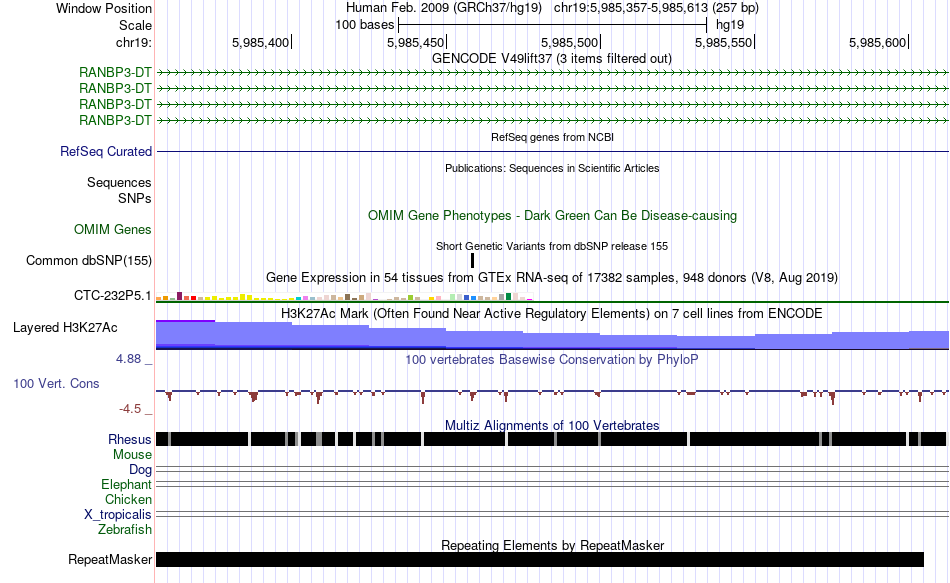Click the GTEx colored tissue expression bar chart

(x=344, y=296)
